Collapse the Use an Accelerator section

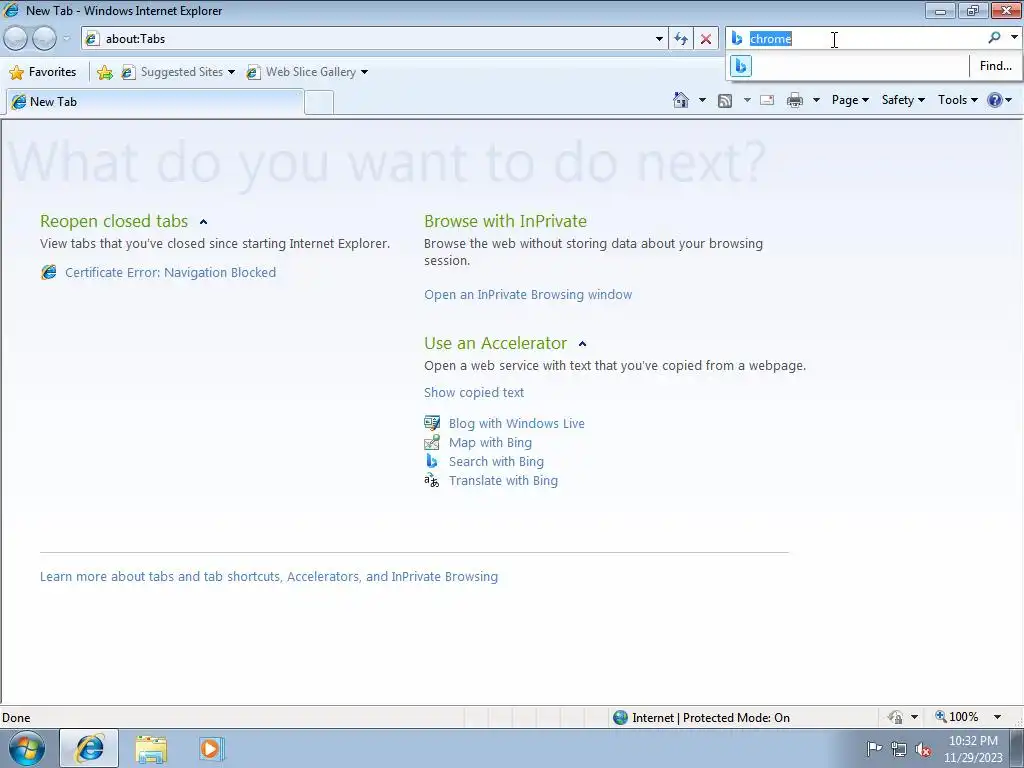click(x=583, y=344)
